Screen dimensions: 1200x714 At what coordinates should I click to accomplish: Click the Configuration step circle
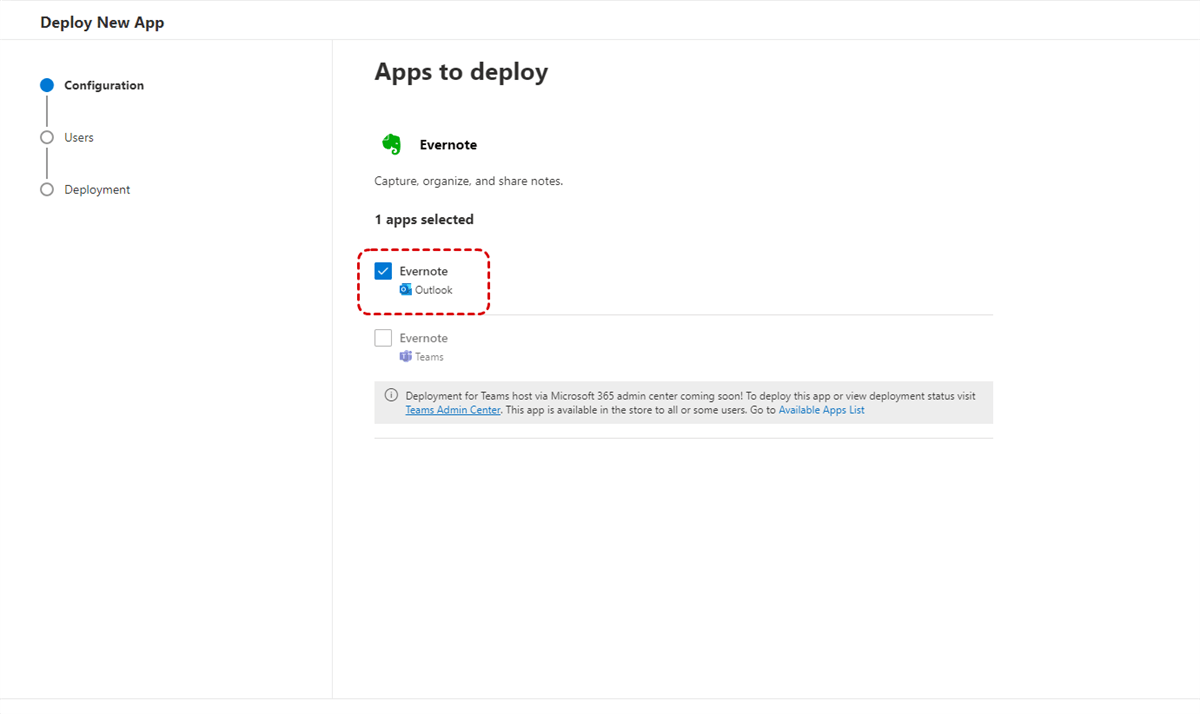point(47,86)
